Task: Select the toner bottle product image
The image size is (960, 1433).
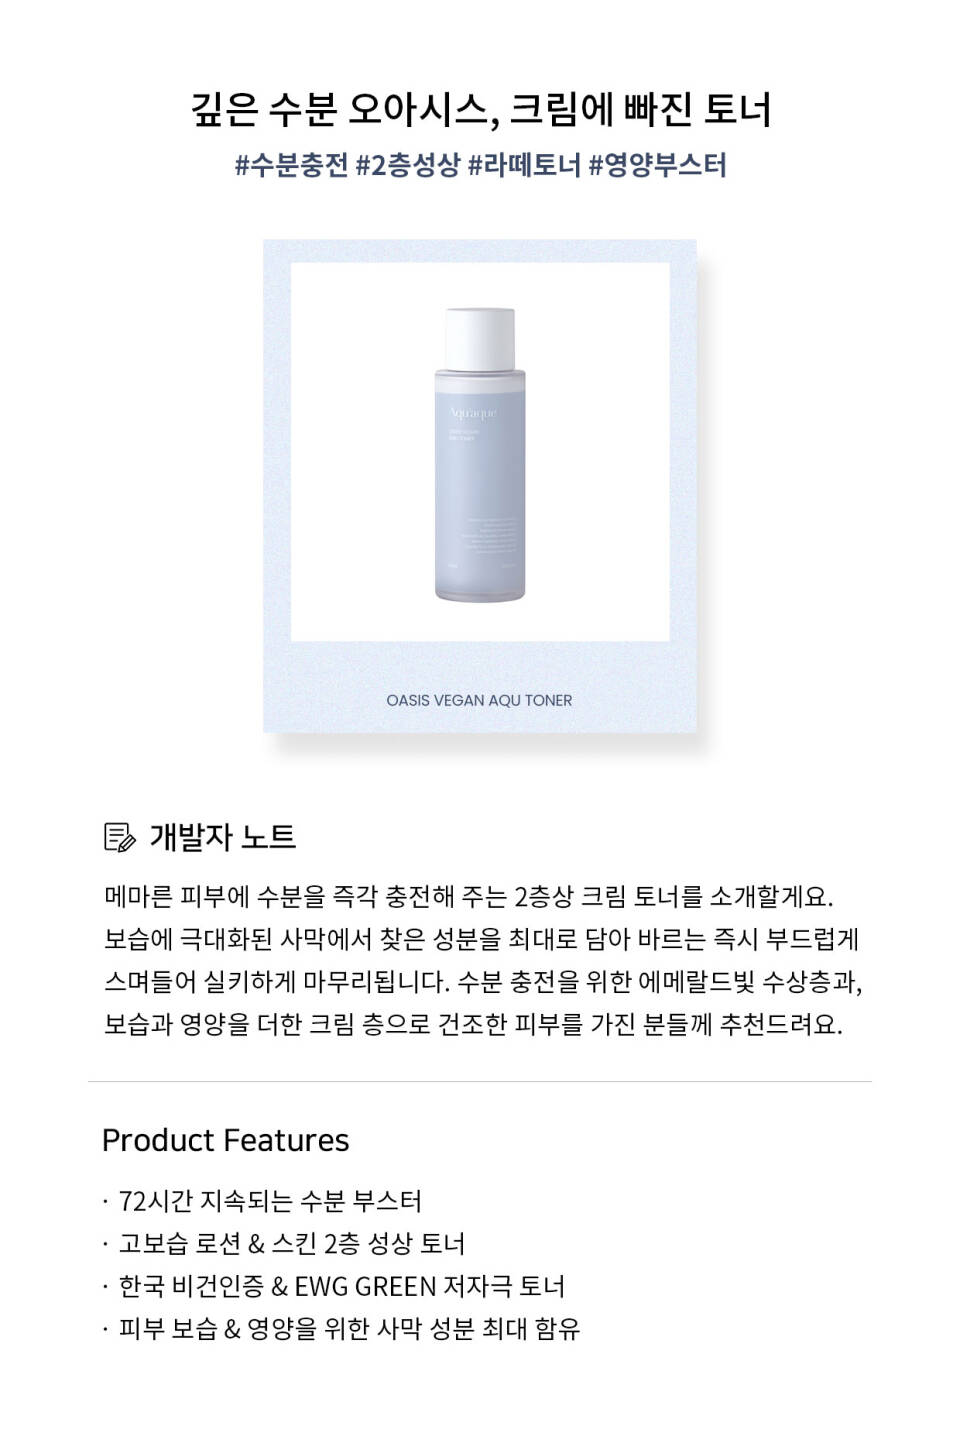Action: tap(480, 453)
